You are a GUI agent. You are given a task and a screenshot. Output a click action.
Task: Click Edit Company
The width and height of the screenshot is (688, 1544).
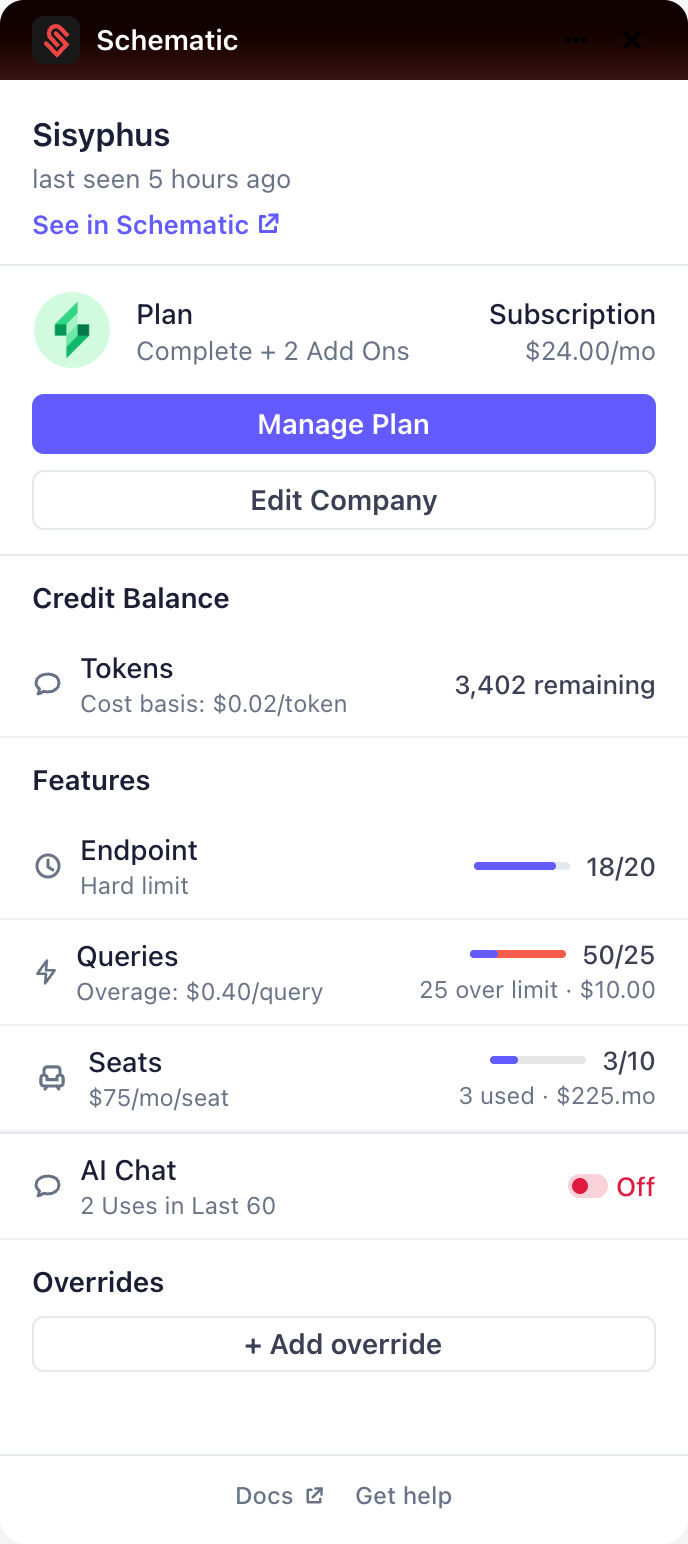click(x=343, y=500)
